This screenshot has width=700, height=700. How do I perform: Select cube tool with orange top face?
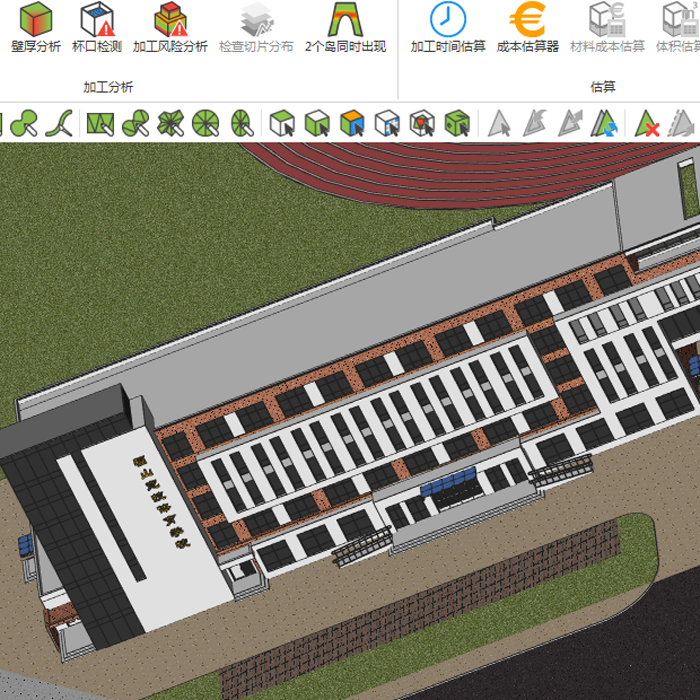click(352, 123)
